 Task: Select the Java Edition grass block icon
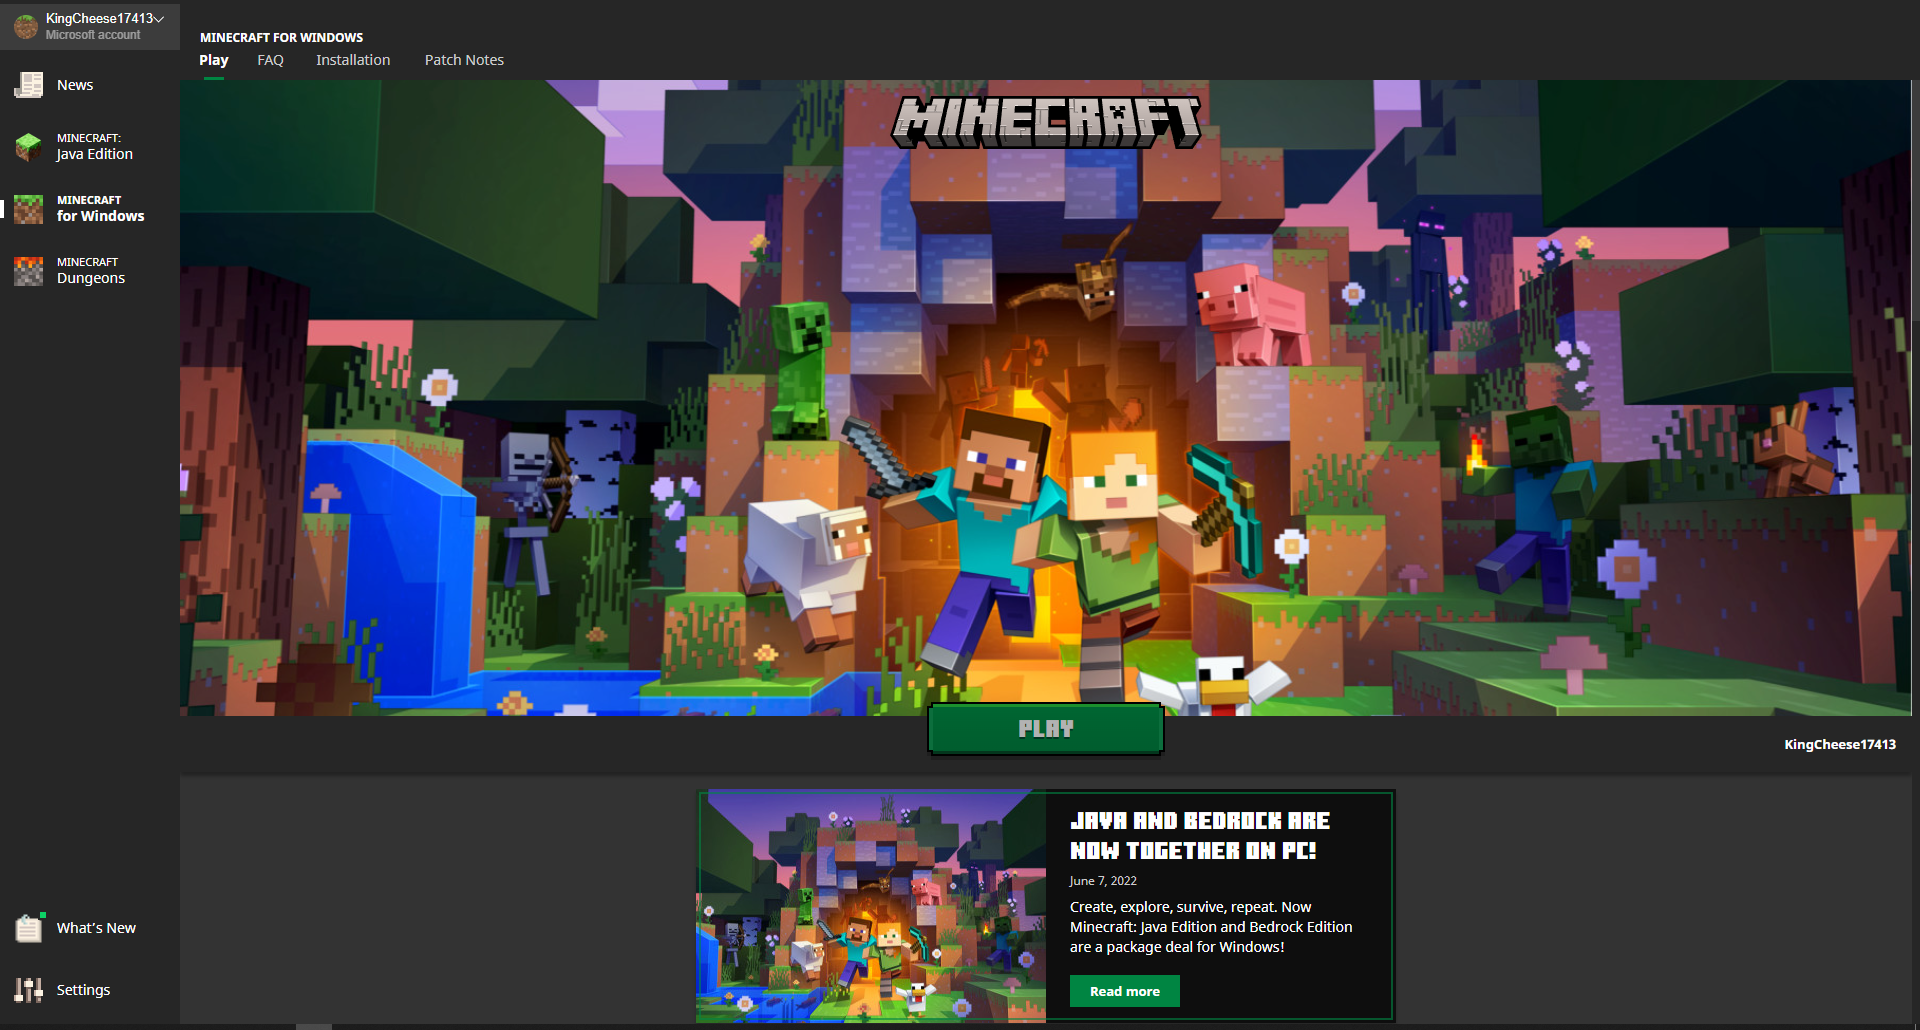(x=28, y=147)
